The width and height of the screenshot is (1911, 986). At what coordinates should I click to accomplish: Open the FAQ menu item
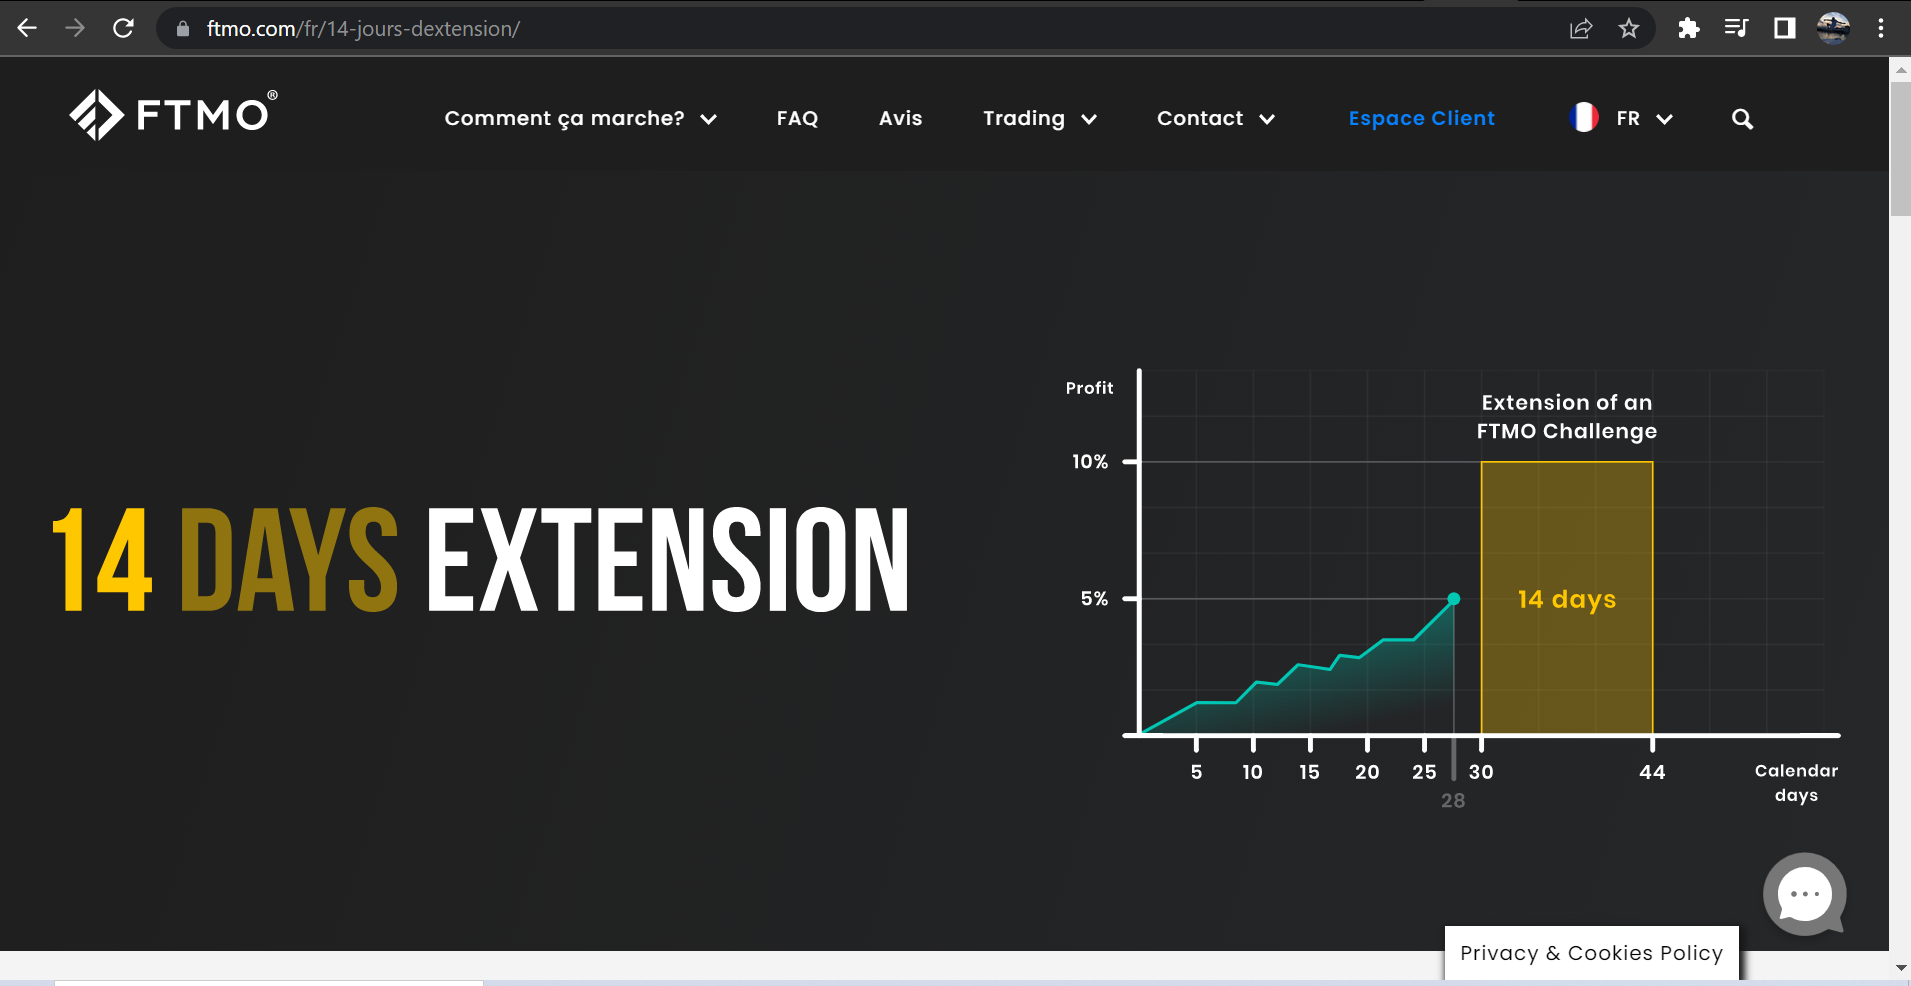[797, 119]
